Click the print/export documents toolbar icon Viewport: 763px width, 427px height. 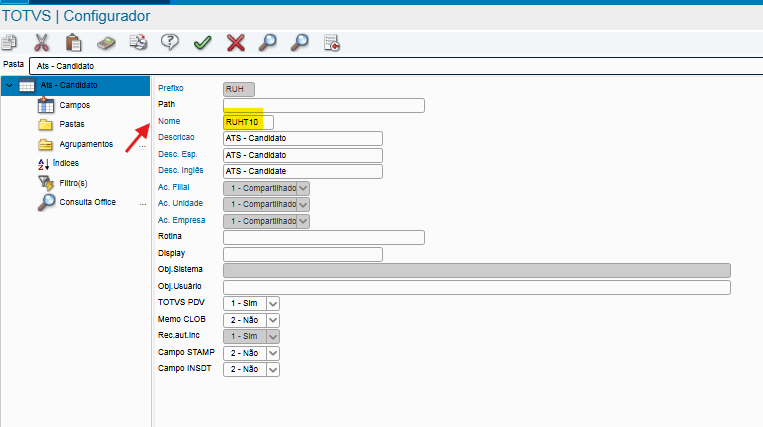[138, 43]
